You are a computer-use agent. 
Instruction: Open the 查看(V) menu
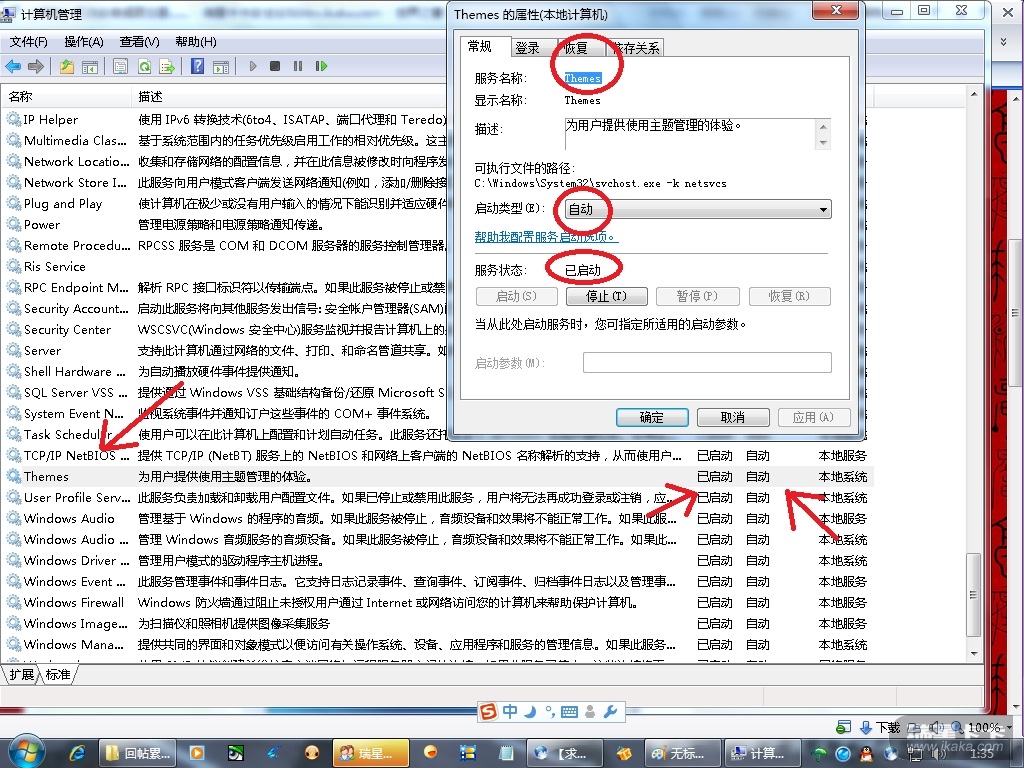click(139, 42)
